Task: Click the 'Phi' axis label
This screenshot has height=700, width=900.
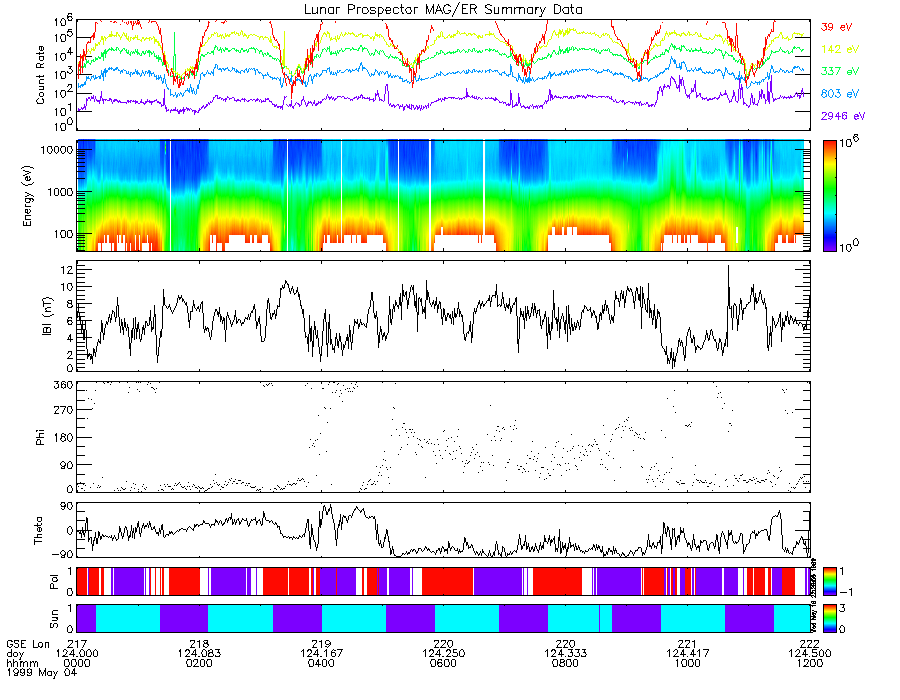Action: pos(40,437)
